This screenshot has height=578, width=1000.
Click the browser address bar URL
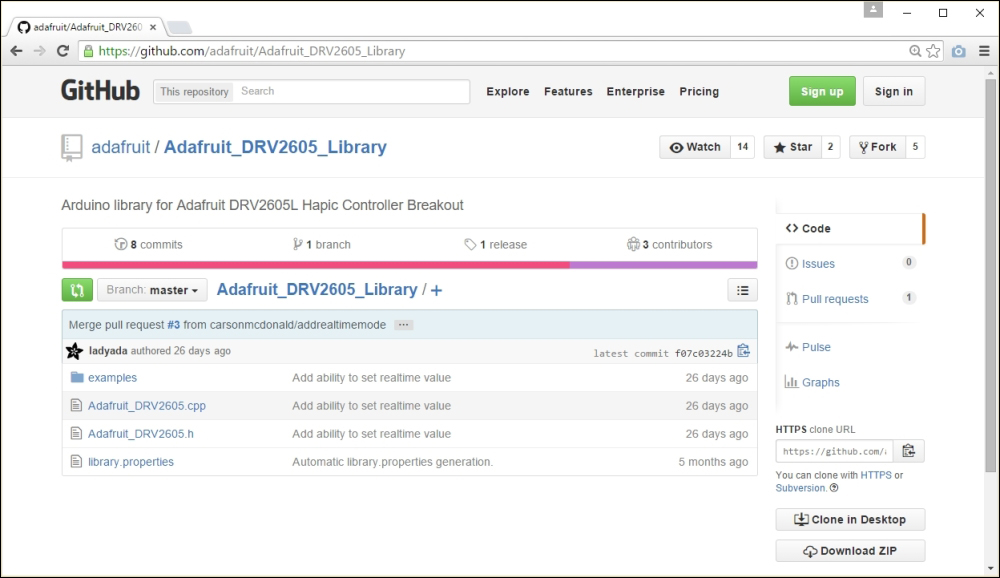[x=252, y=51]
